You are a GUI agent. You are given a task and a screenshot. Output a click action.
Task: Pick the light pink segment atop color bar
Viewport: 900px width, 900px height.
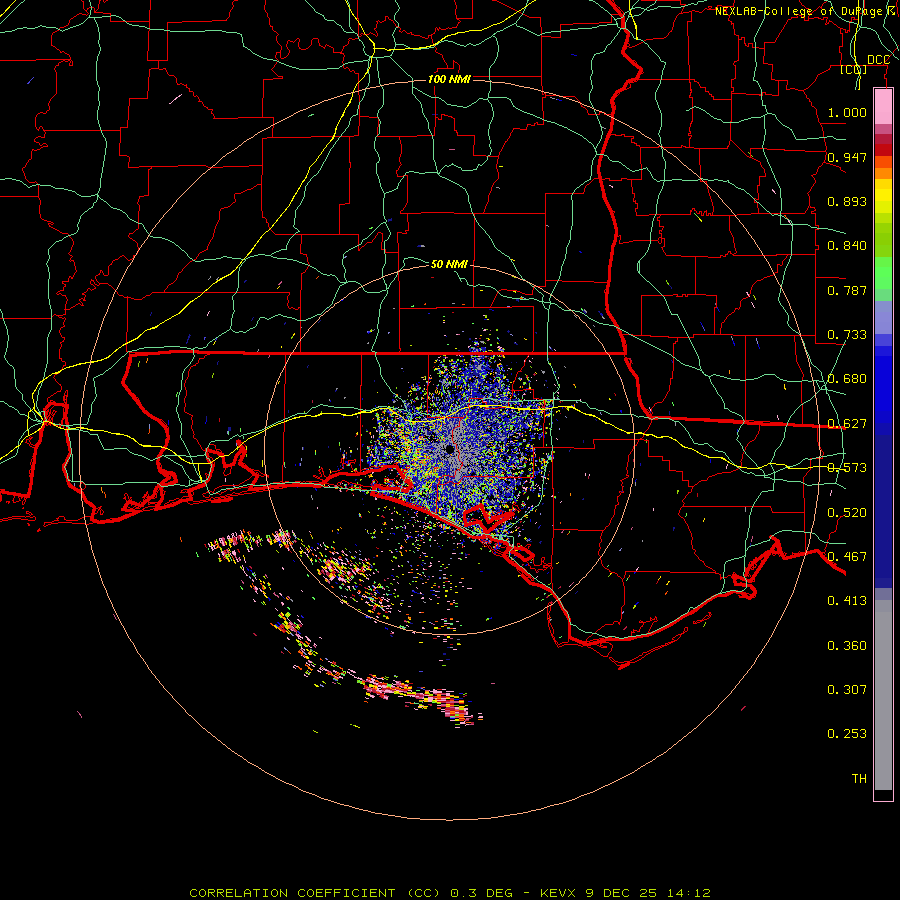coord(883,107)
